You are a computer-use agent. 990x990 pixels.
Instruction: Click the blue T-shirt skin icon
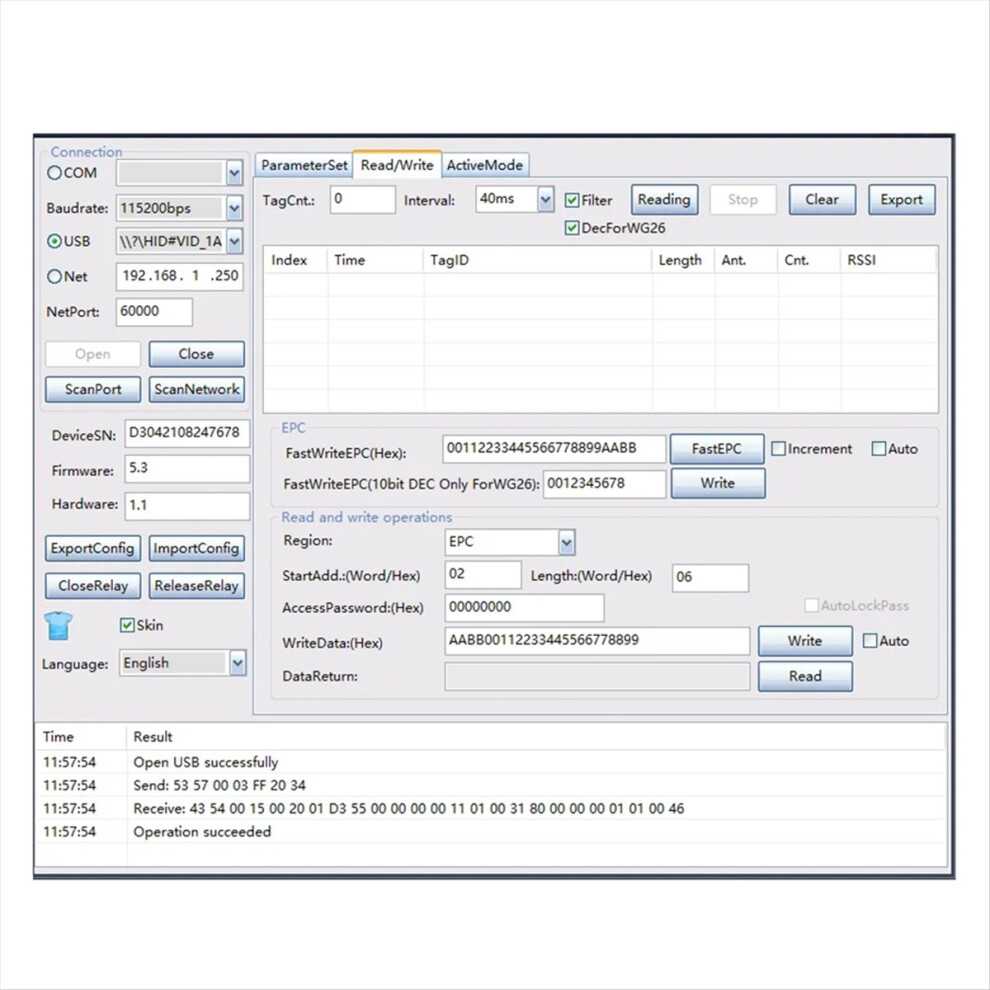click(58, 626)
